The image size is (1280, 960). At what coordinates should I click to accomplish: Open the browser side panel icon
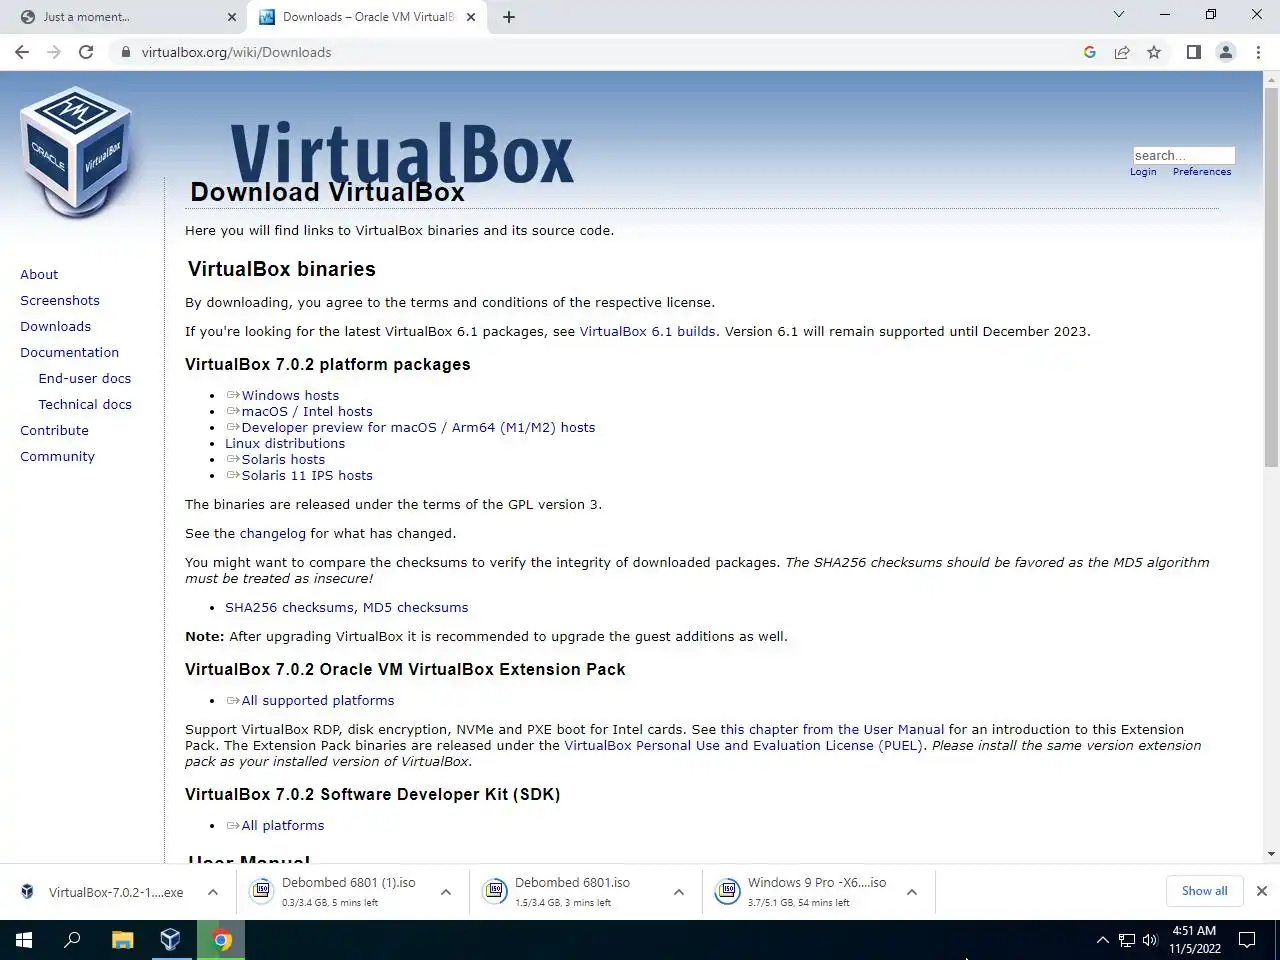point(1193,52)
